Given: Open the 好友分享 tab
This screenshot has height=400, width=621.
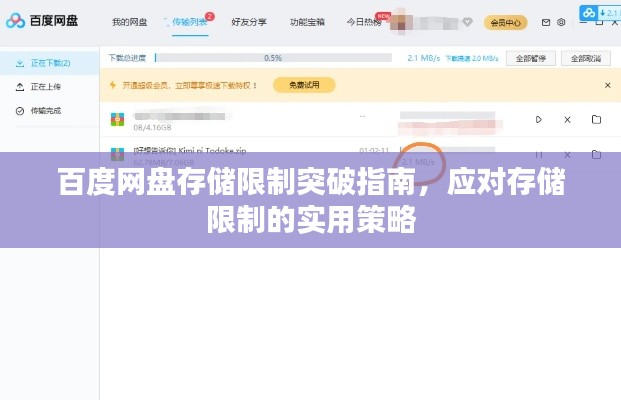Looking at the screenshot, I should point(249,22).
